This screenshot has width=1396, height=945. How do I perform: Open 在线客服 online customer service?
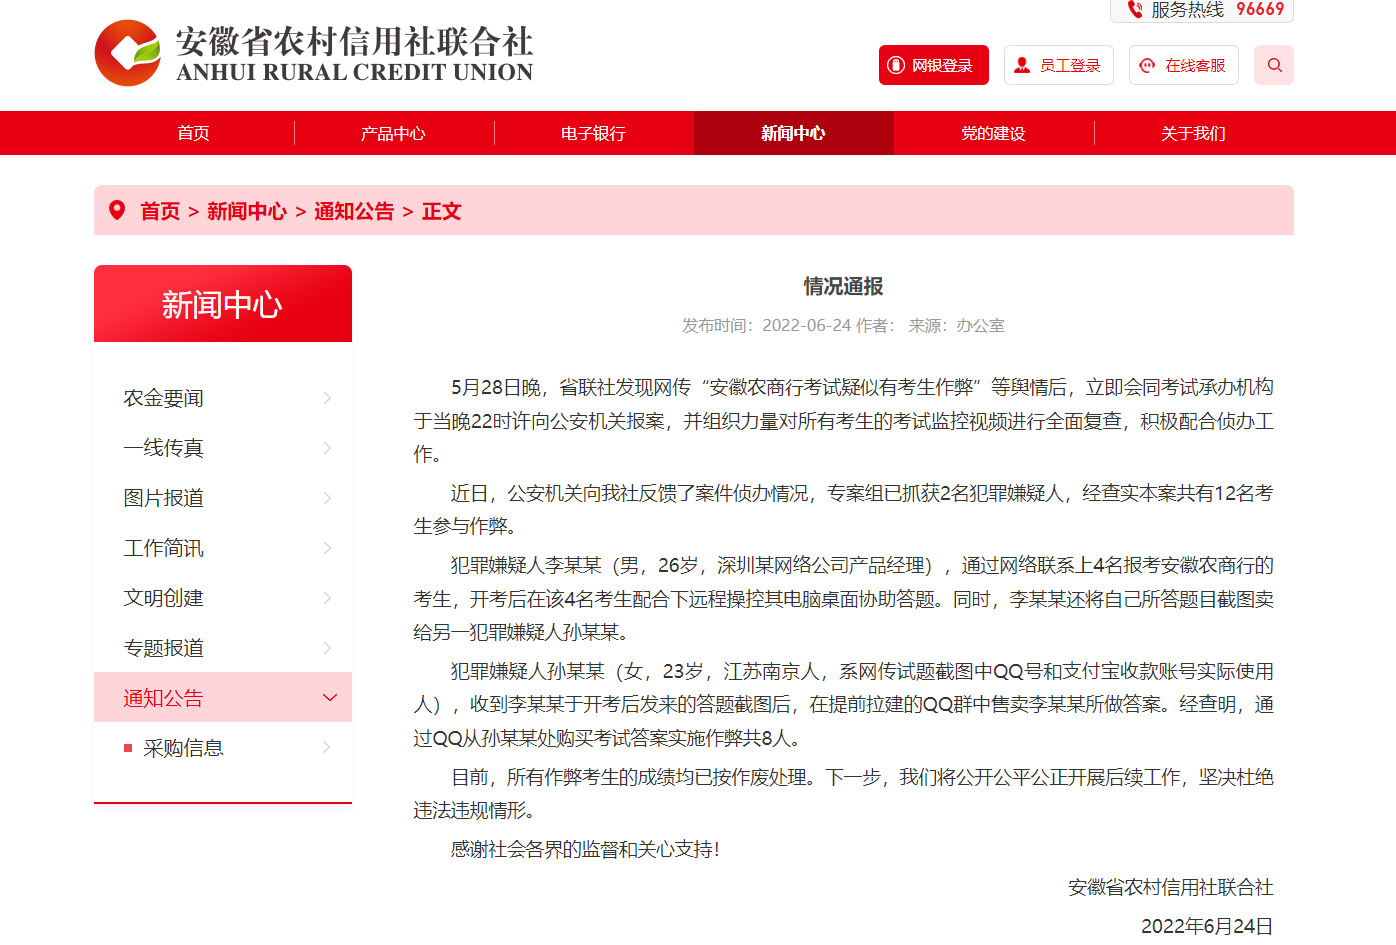point(1184,65)
